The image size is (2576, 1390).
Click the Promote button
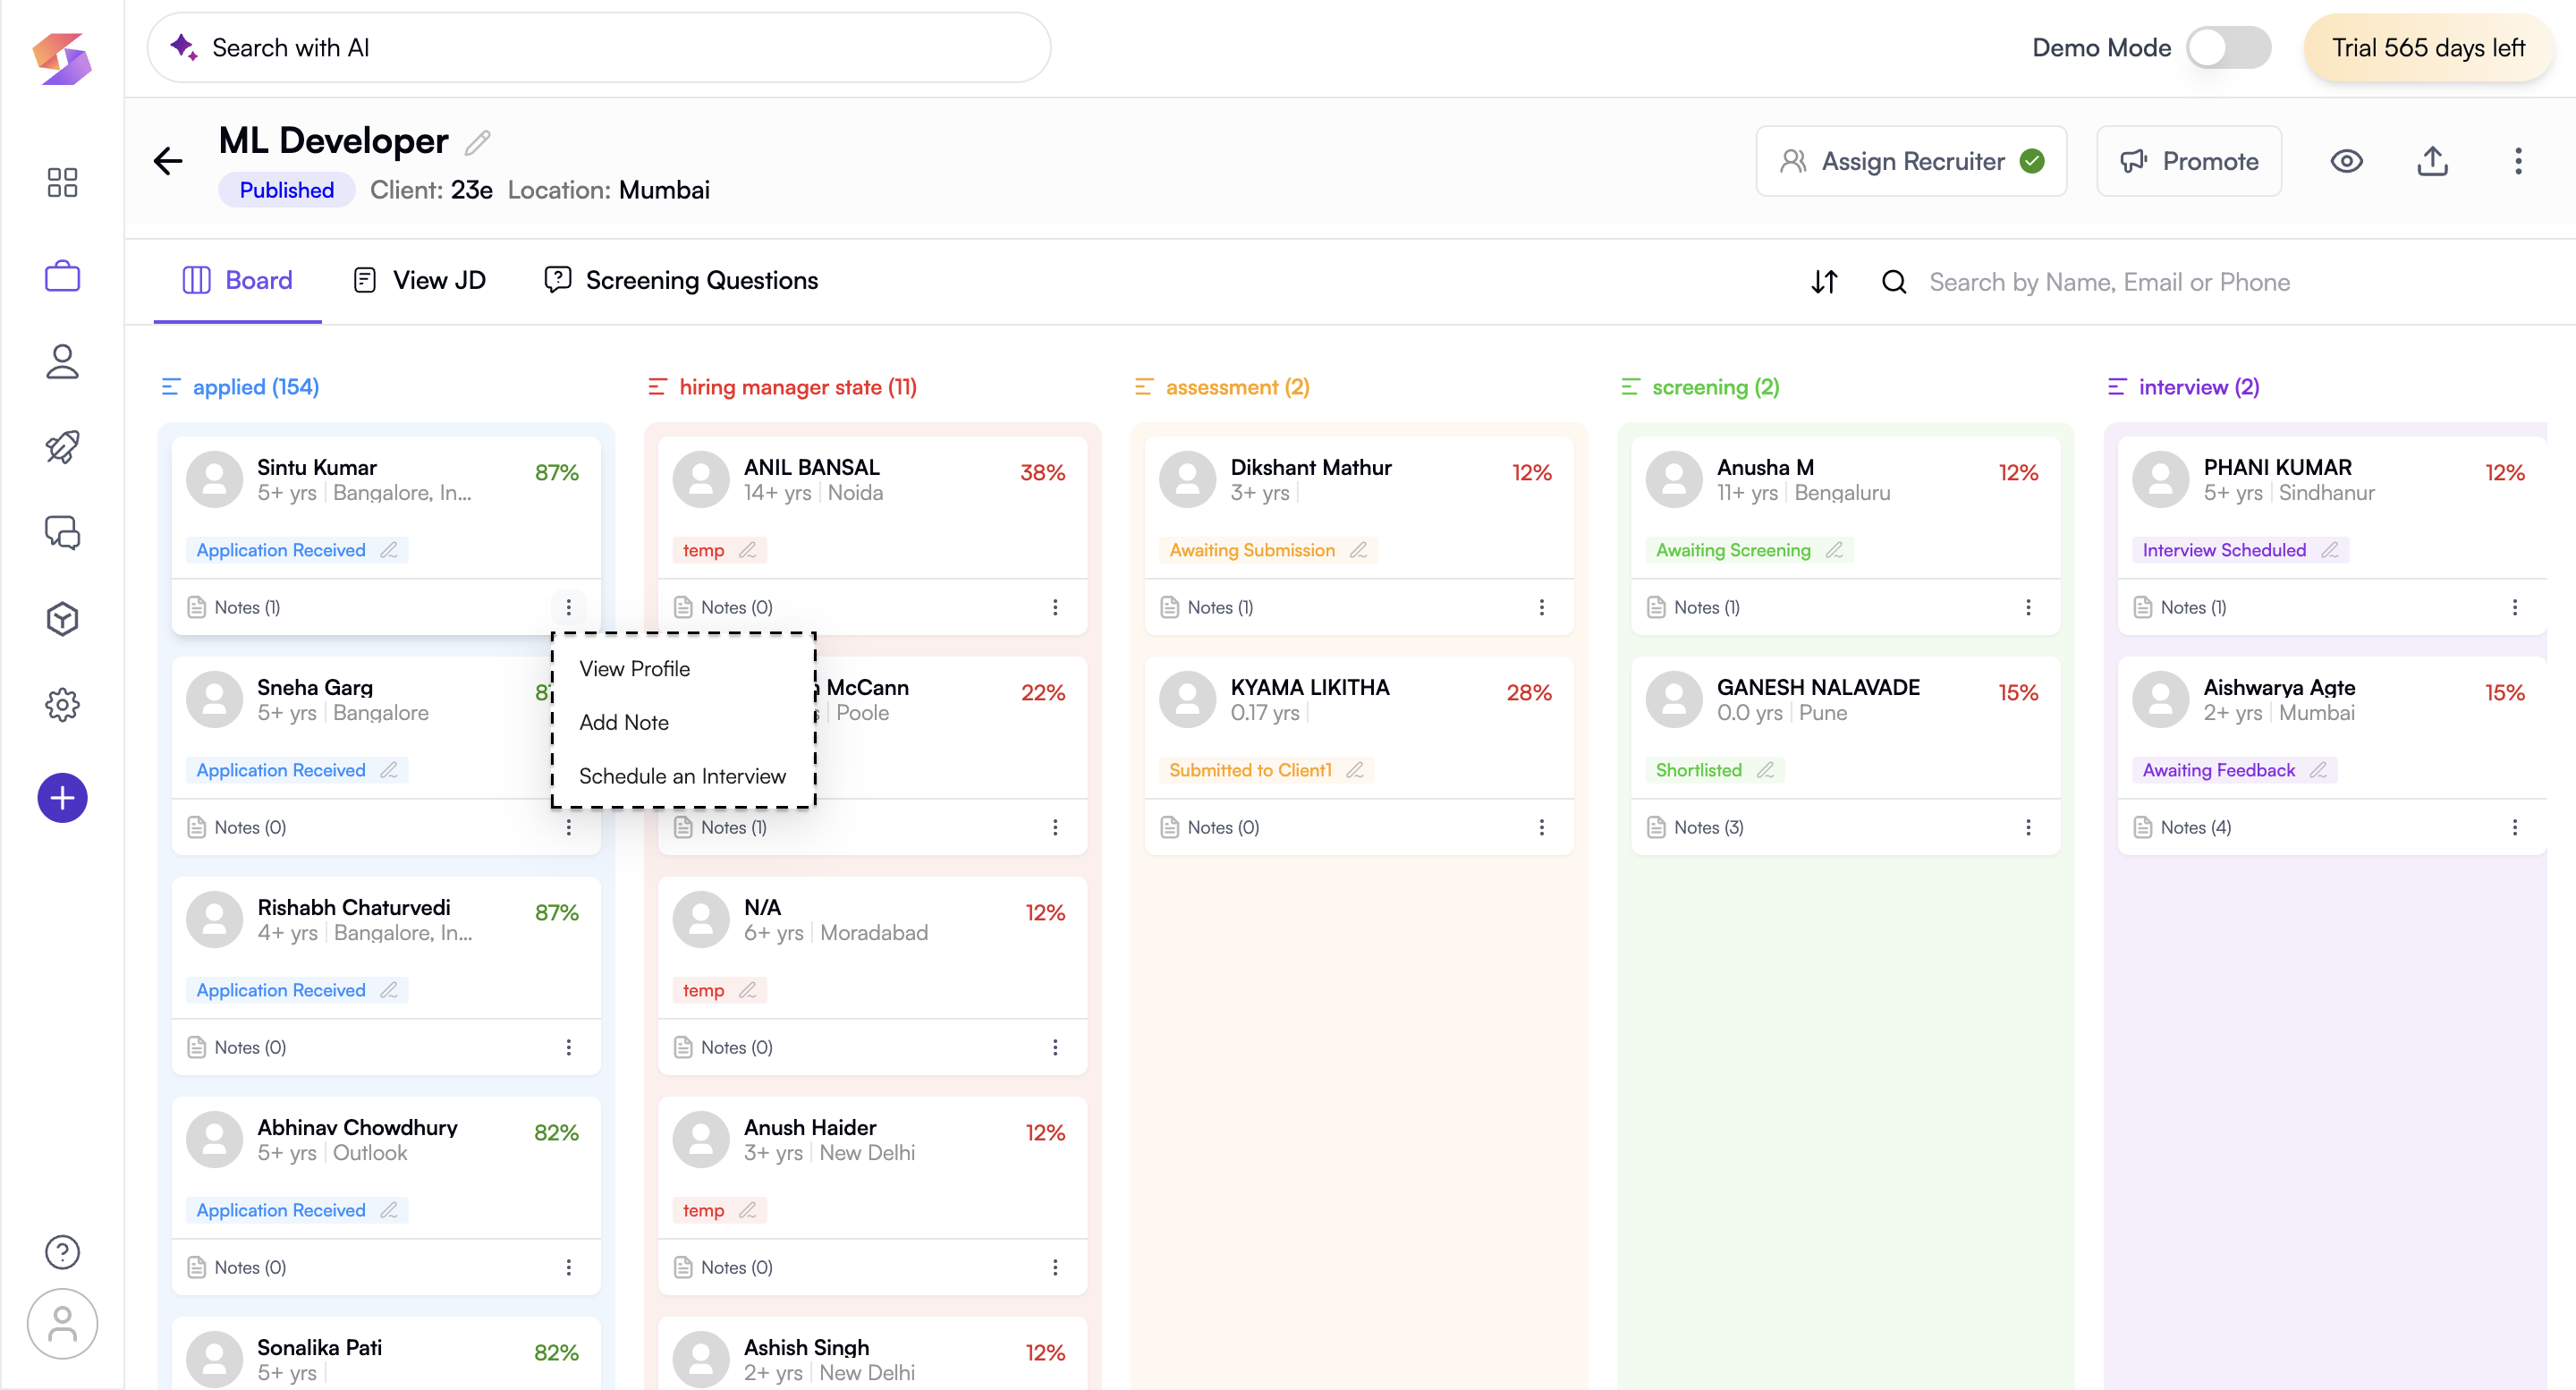pos(2189,161)
